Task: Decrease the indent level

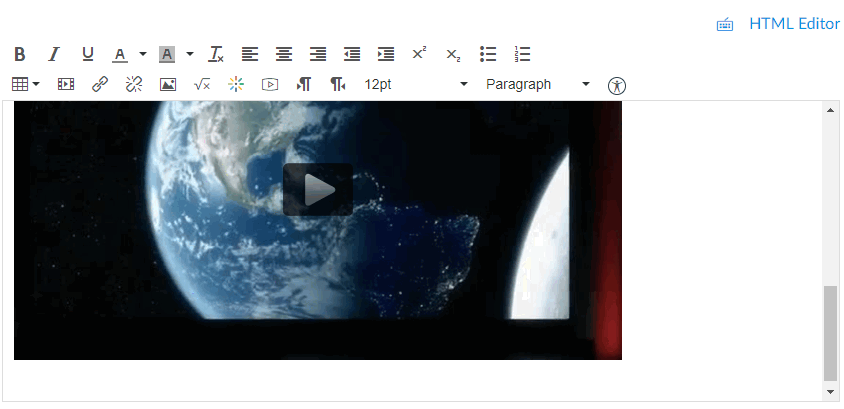Action: (351, 54)
